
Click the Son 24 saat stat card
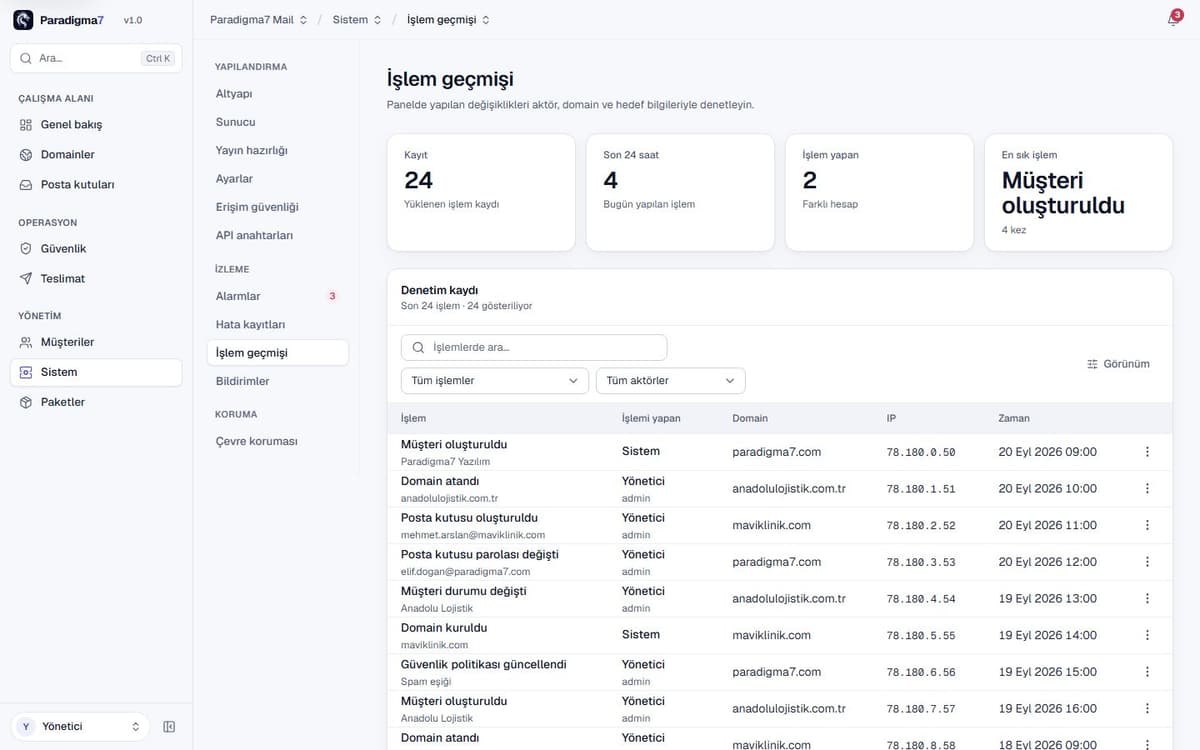(x=680, y=192)
